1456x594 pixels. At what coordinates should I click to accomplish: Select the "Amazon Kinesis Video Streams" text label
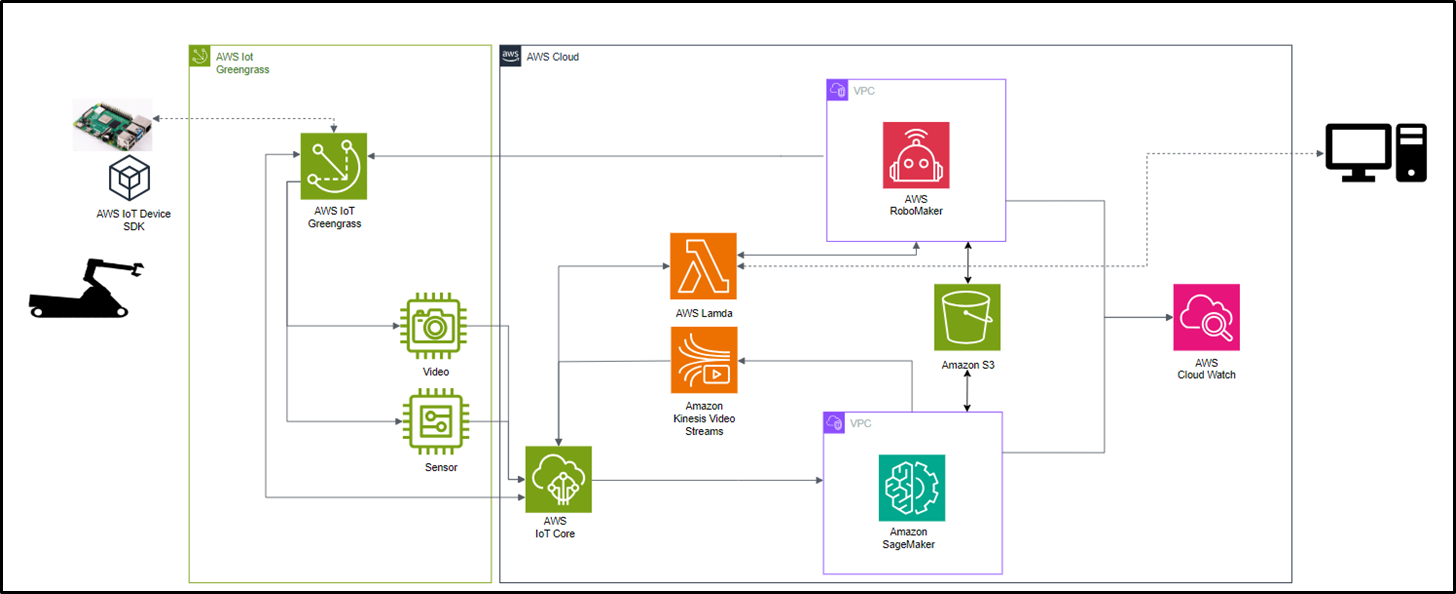704,419
